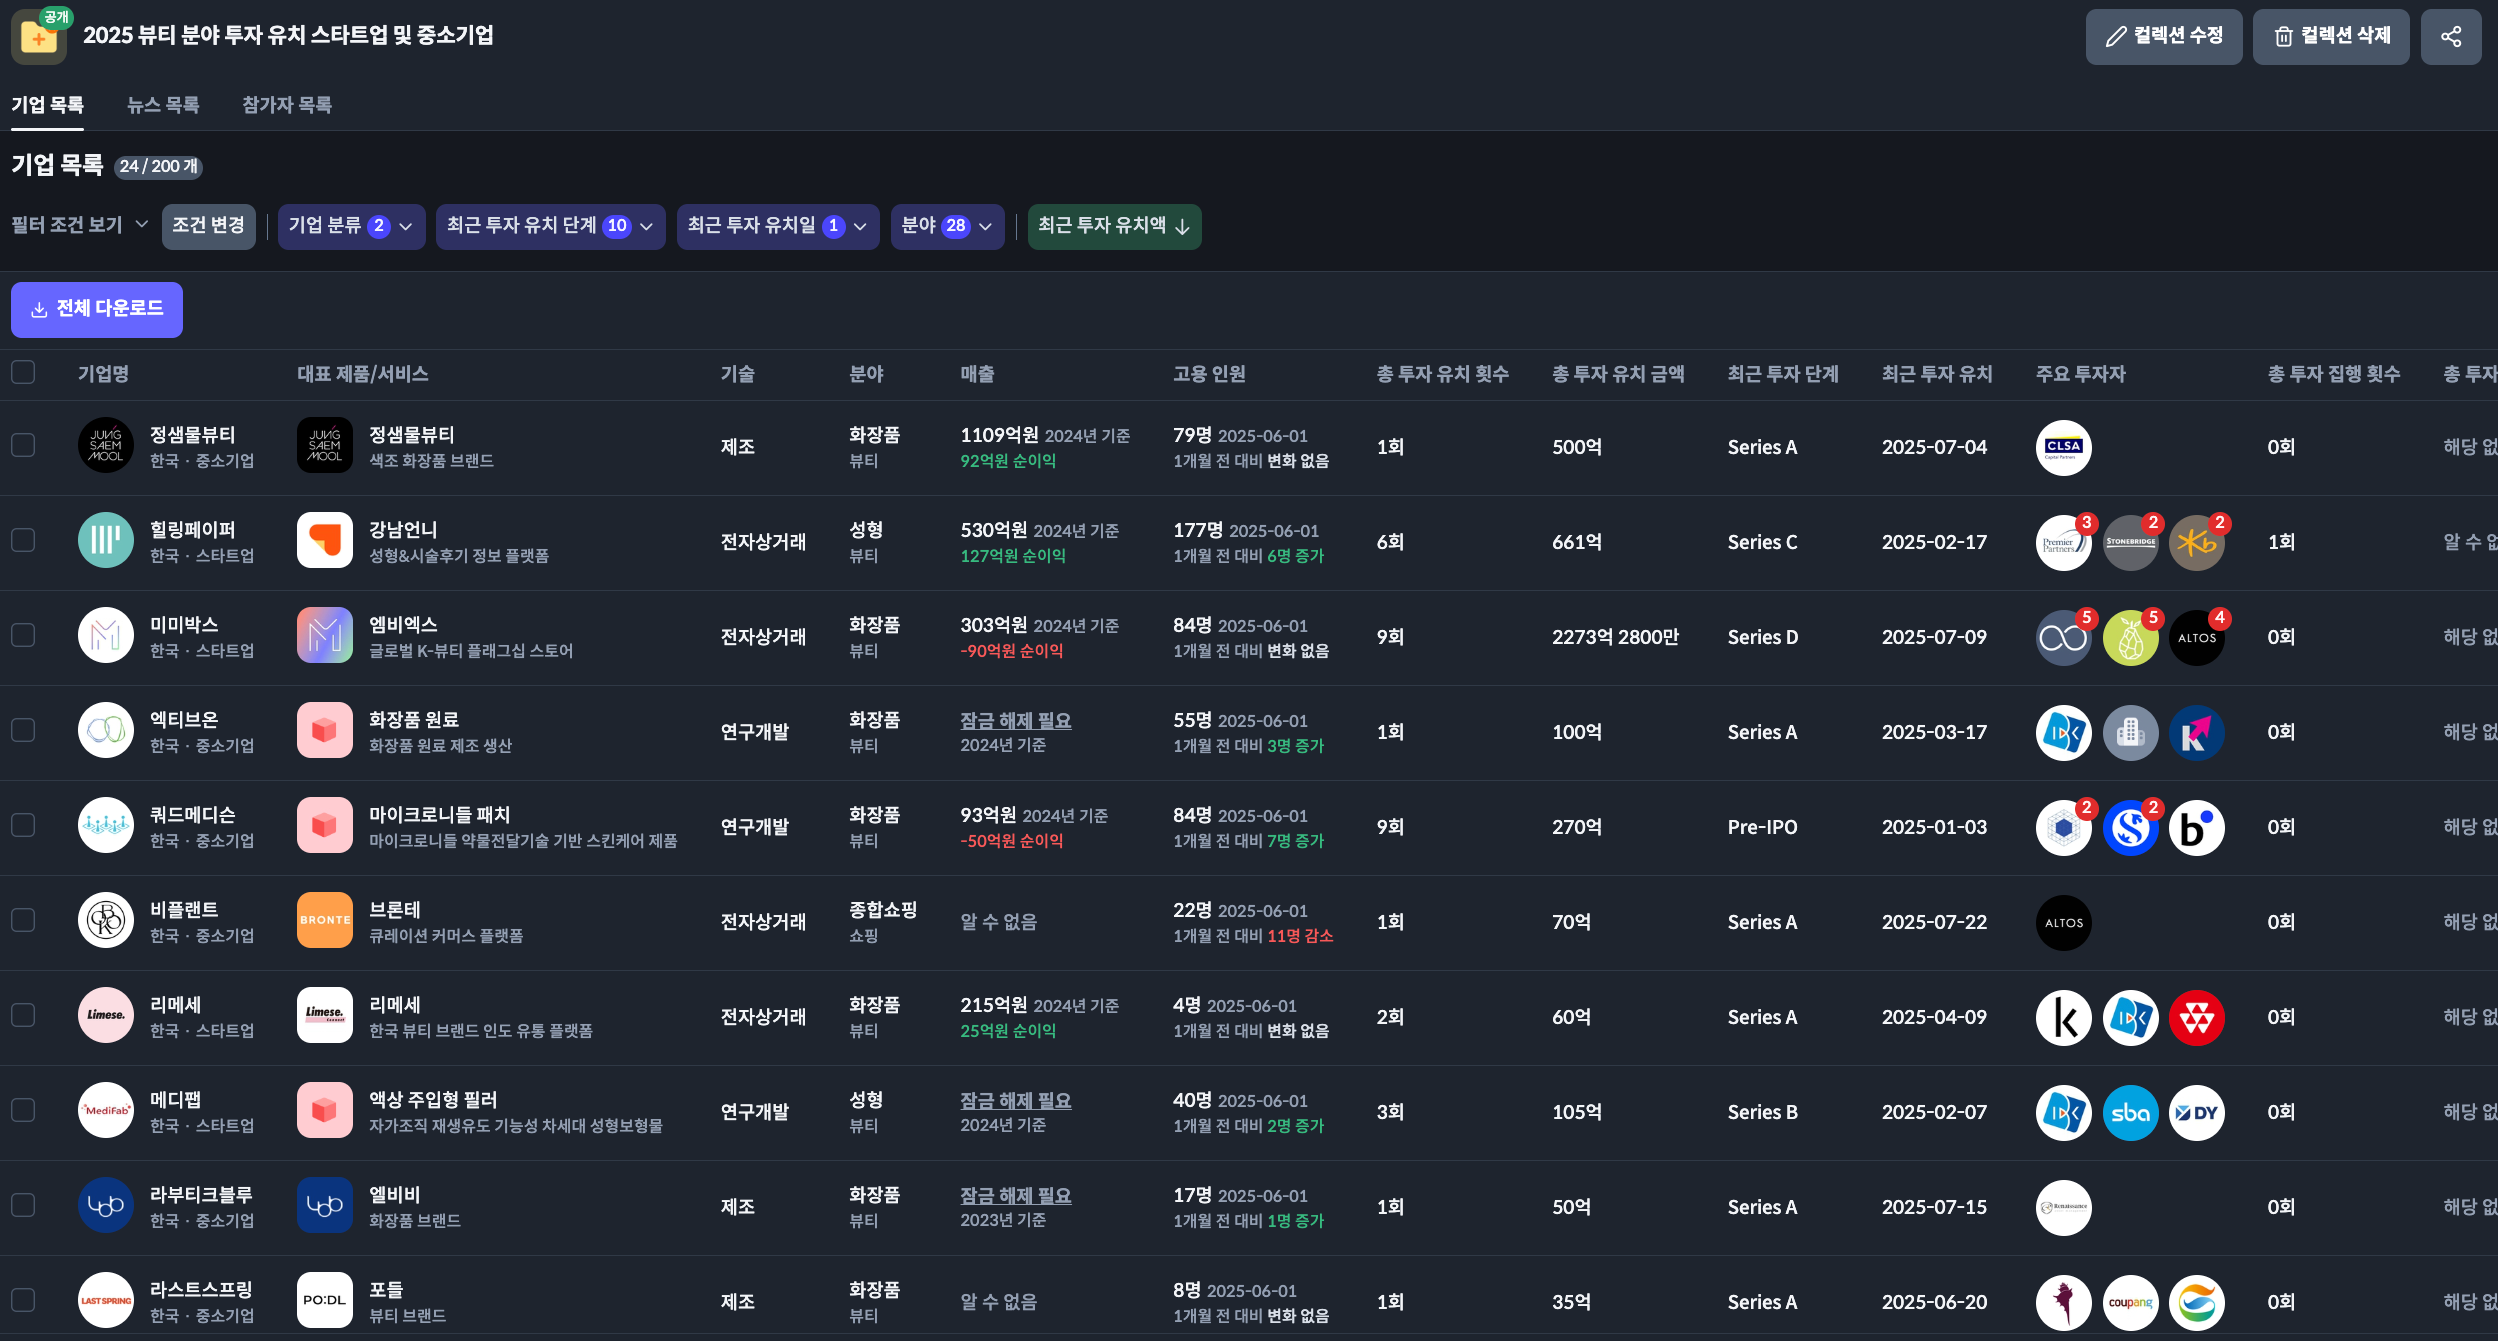2498x1341 pixels.
Task: Toggle the select-all checkbox in table header
Action: [23, 373]
